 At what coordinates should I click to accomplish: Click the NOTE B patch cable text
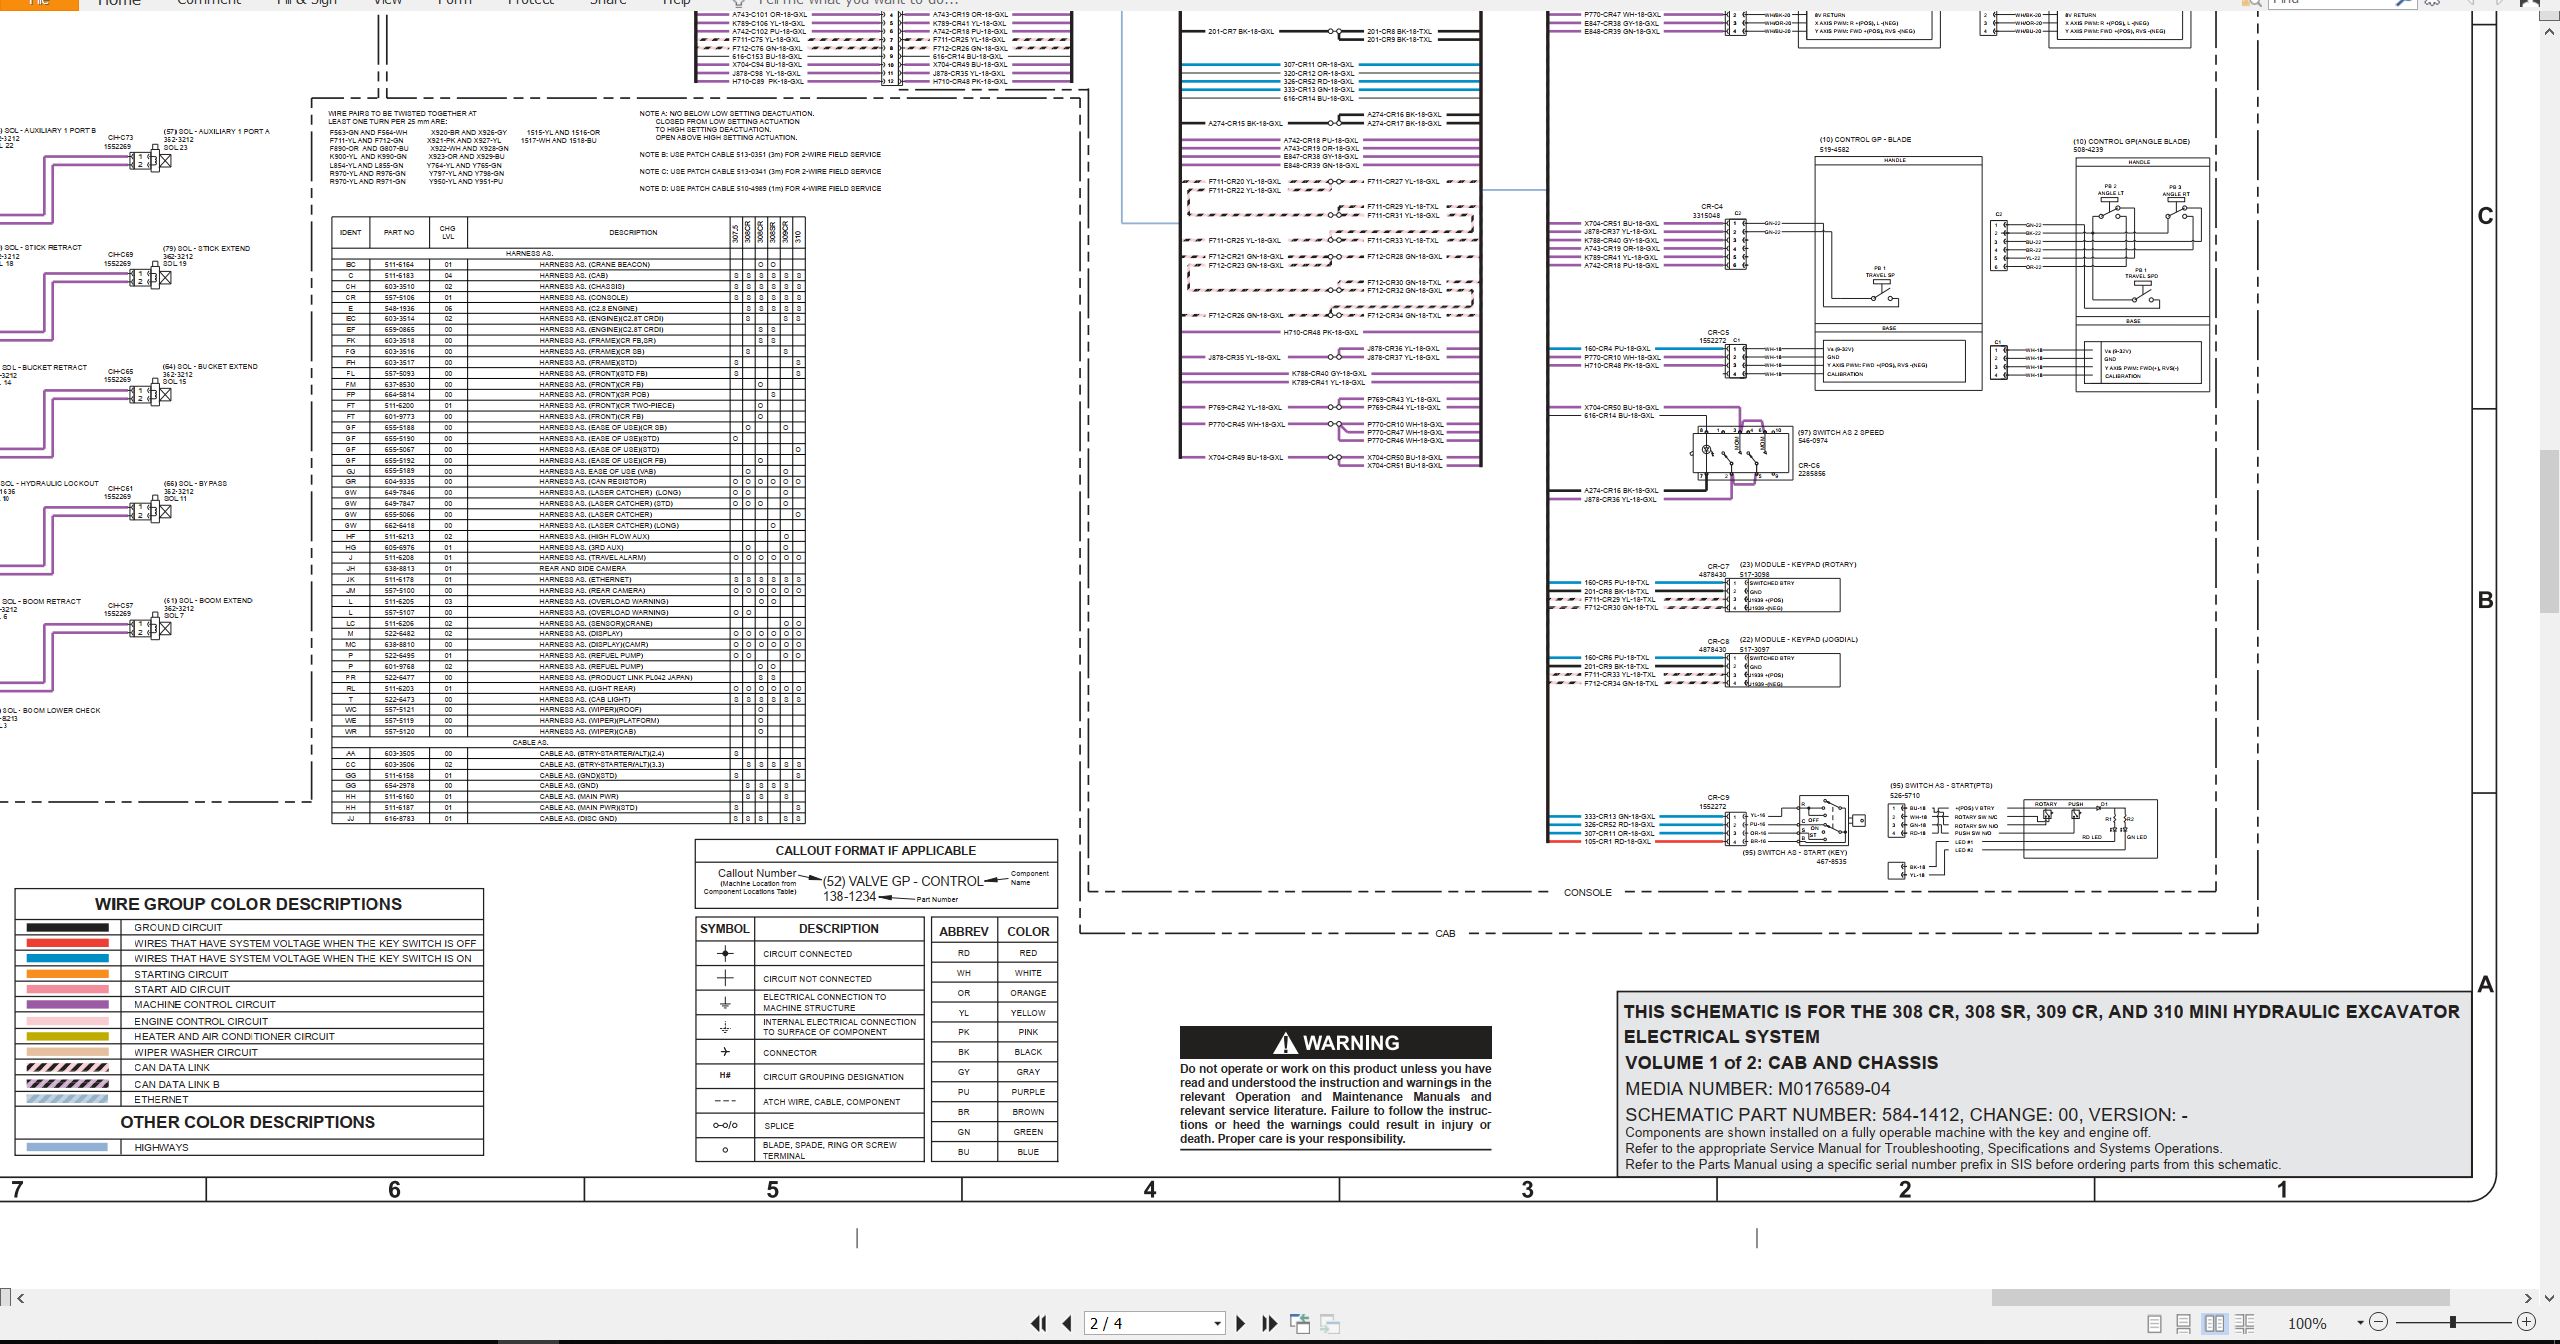pyautogui.click(x=760, y=155)
